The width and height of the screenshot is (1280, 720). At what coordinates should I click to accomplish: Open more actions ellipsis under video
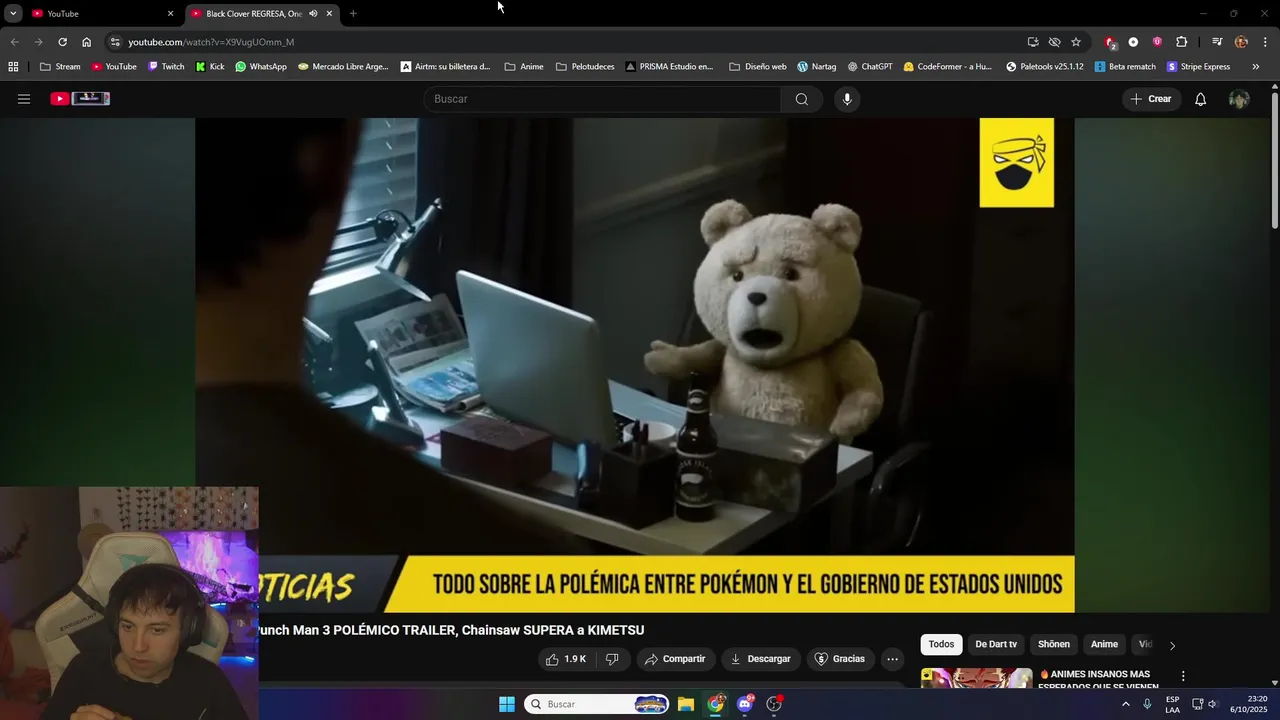(x=892, y=659)
